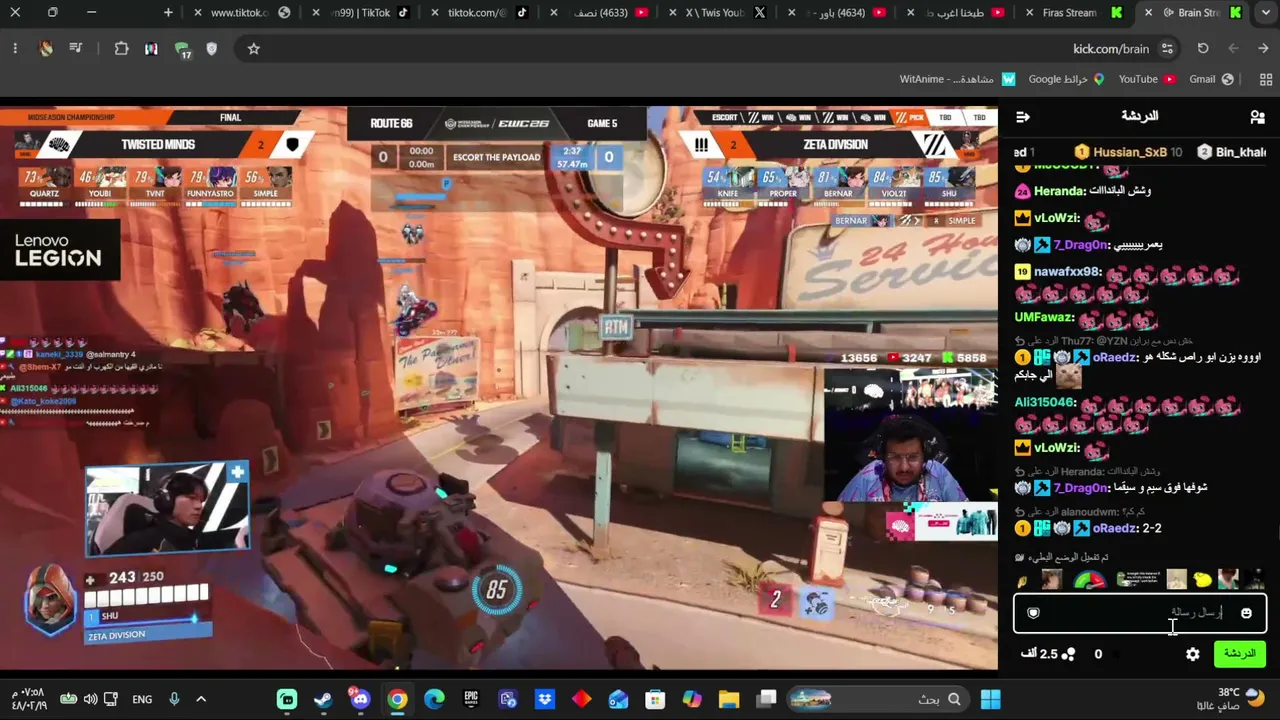Open Microsoft Edge from the taskbar
The height and width of the screenshot is (720, 1280).
point(434,699)
